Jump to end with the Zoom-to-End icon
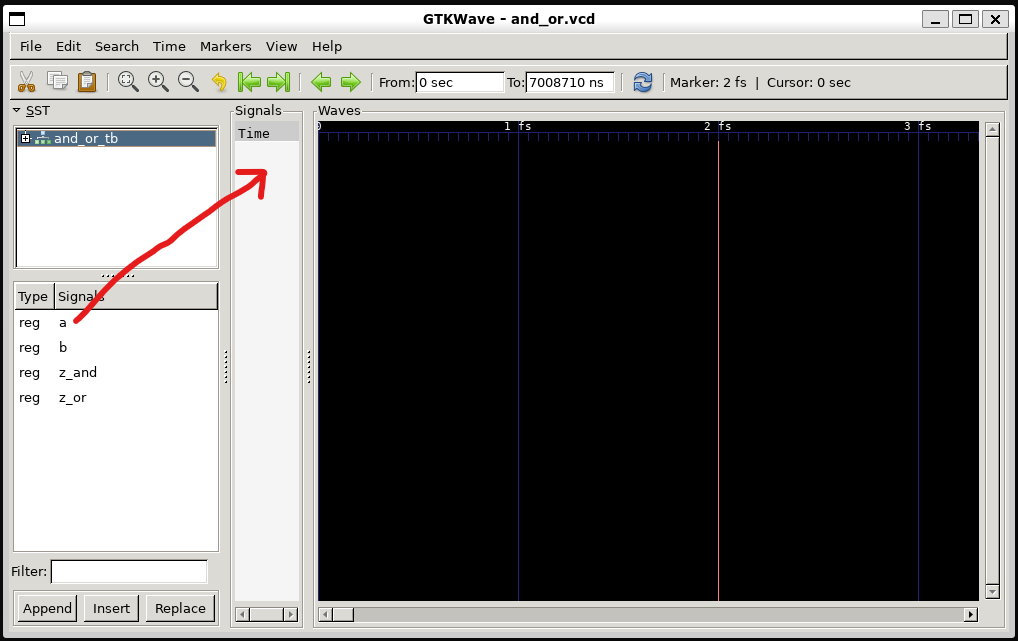The width and height of the screenshot is (1018, 641). point(279,82)
